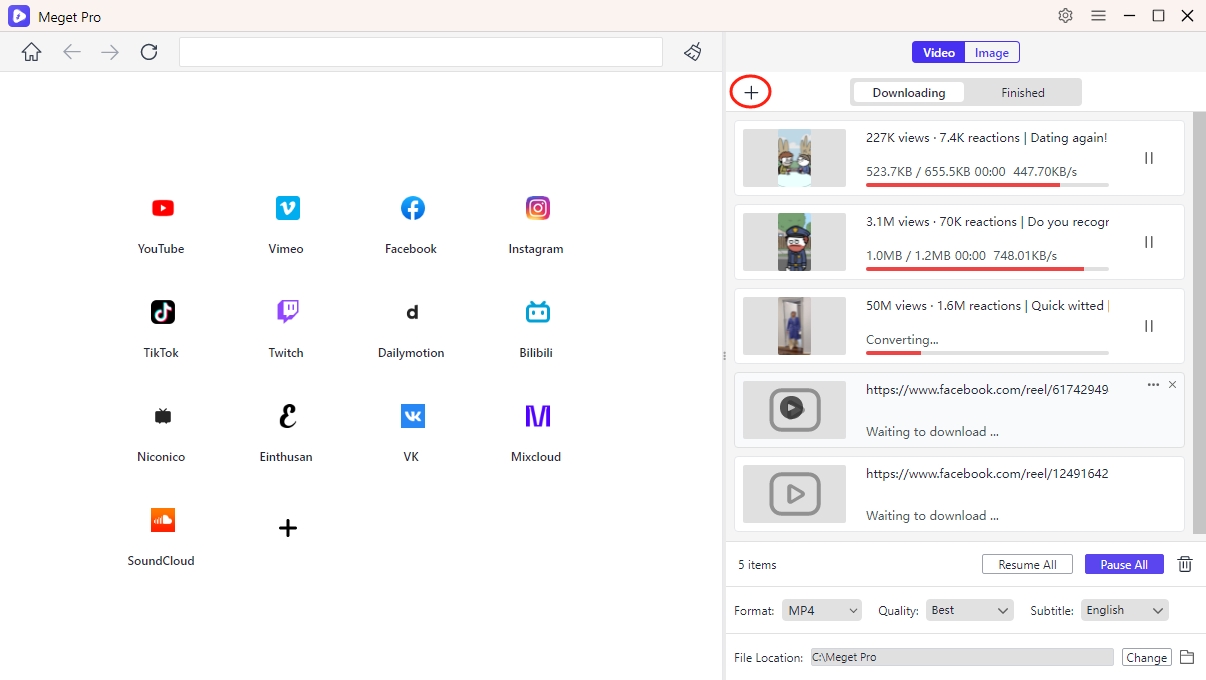
Task: Open the VK shortcut icon
Action: (412, 416)
